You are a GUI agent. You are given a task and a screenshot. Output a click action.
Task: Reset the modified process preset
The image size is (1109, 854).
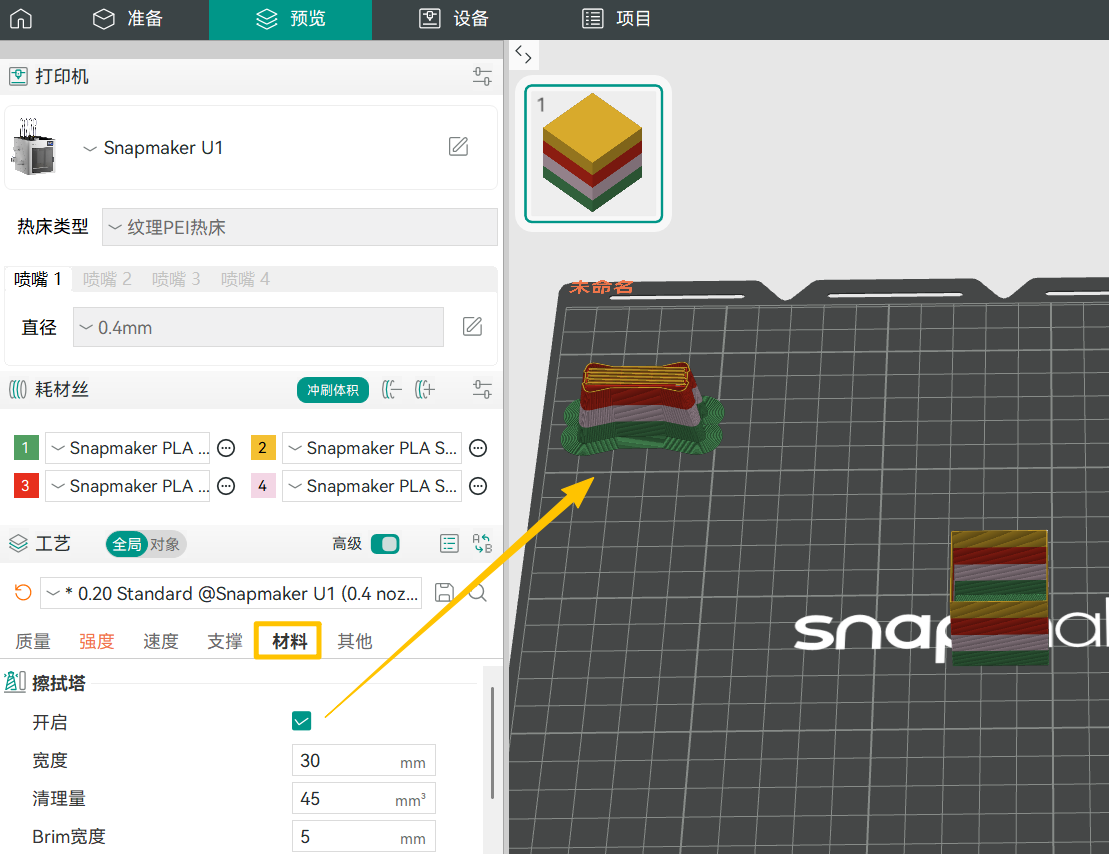pyautogui.click(x=23, y=592)
